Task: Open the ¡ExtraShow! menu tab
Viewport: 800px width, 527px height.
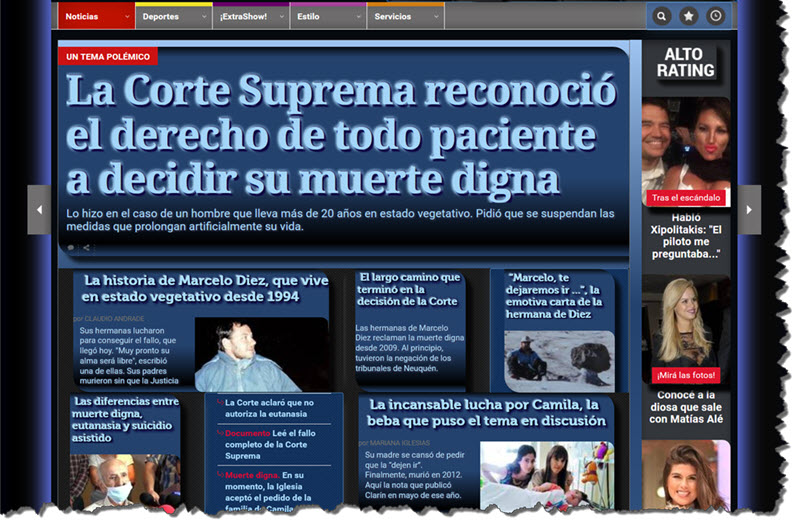Action: pos(251,16)
